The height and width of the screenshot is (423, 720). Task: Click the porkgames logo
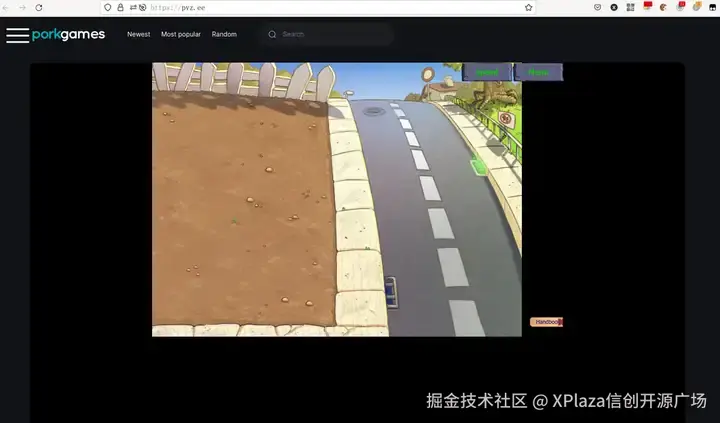(x=68, y=34)
